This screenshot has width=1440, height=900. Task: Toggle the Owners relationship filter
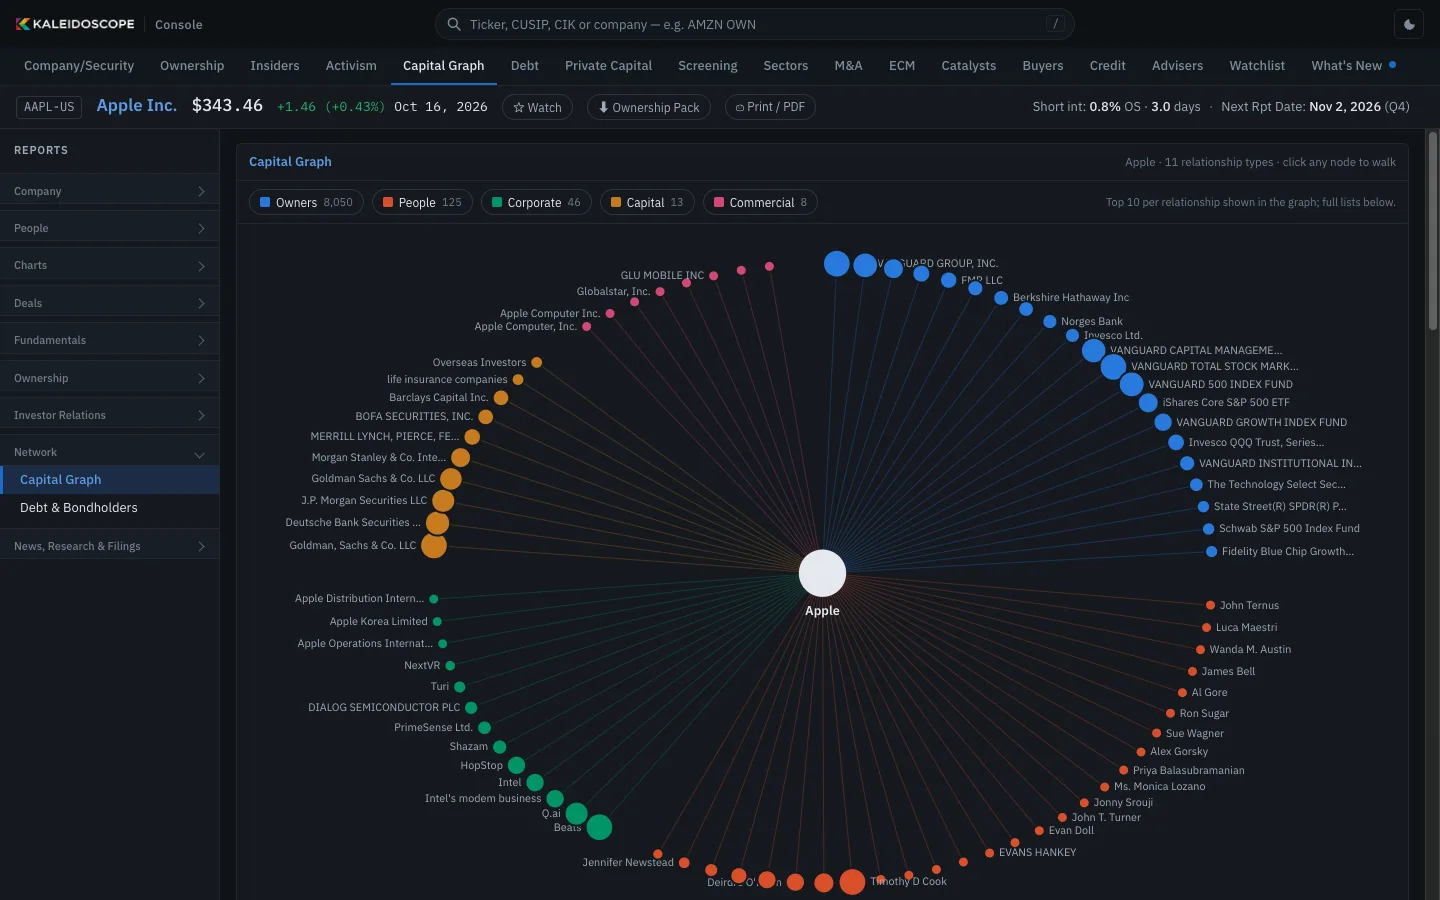(x=306, y=202)
